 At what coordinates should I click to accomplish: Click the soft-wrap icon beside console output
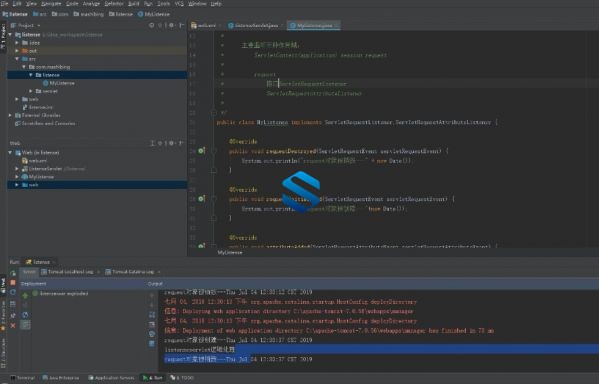coord(152,315)
